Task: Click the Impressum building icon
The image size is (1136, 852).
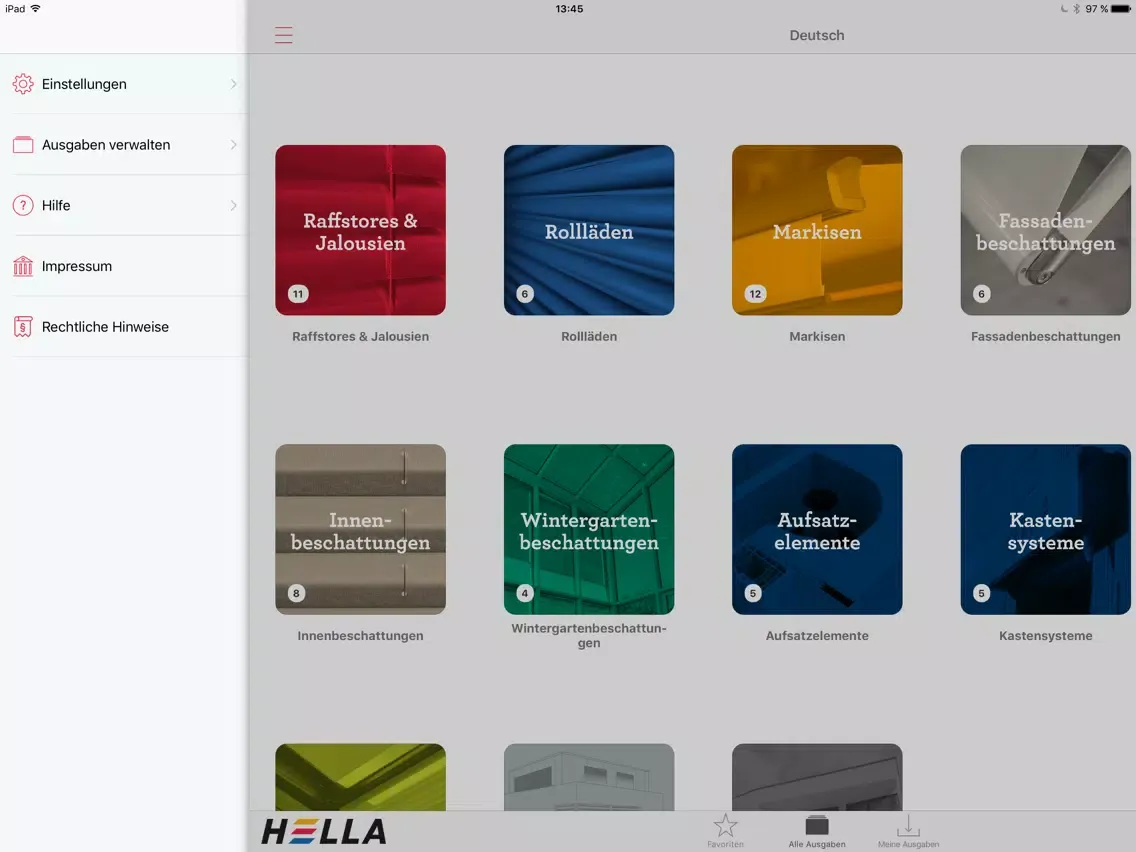Action: [x=23, y=266]
